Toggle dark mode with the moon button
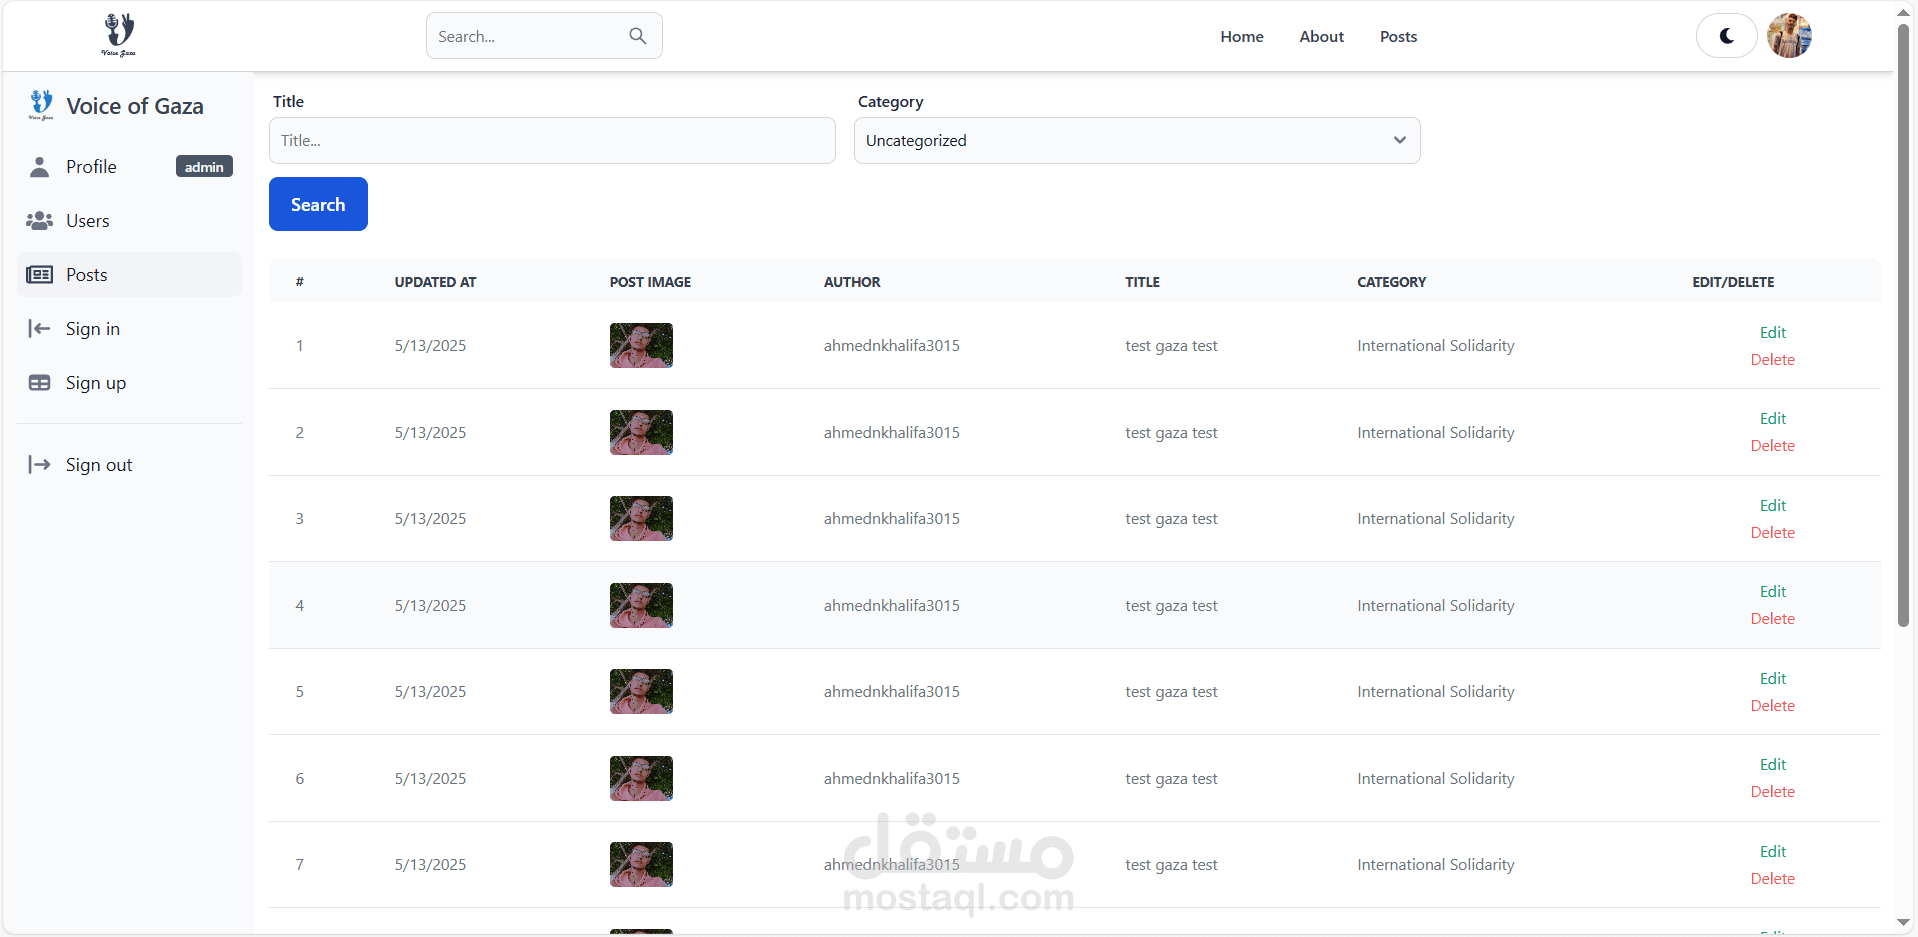 [1726, 36]
